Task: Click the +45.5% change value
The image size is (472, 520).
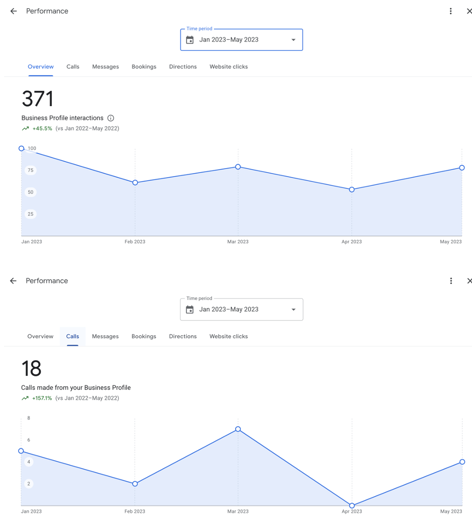Action: 42,128
